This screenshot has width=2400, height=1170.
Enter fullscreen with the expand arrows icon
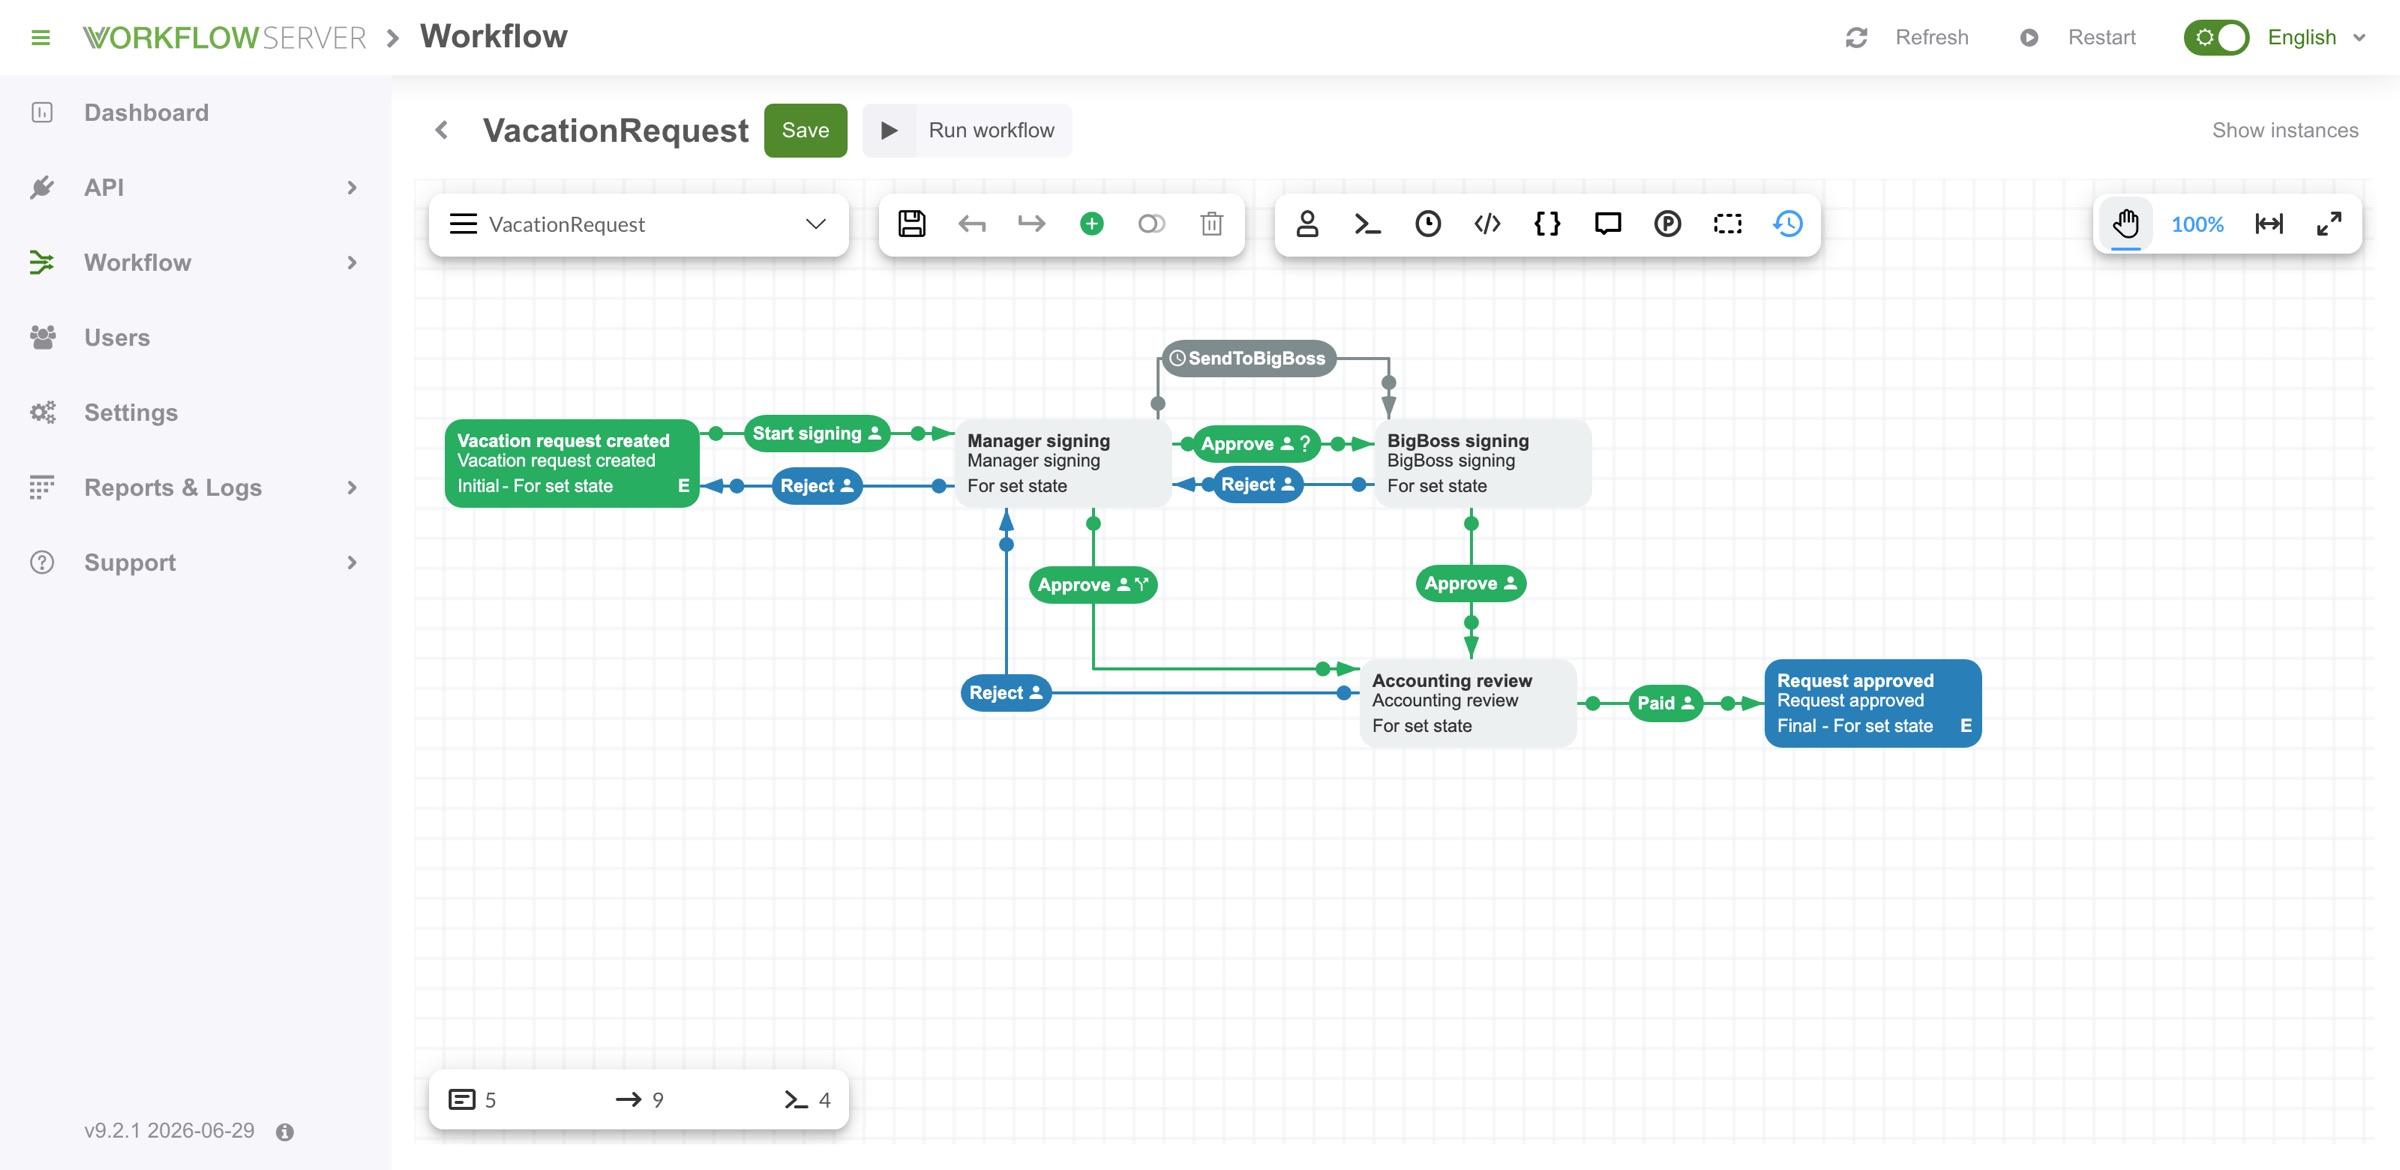(2329, 224)
